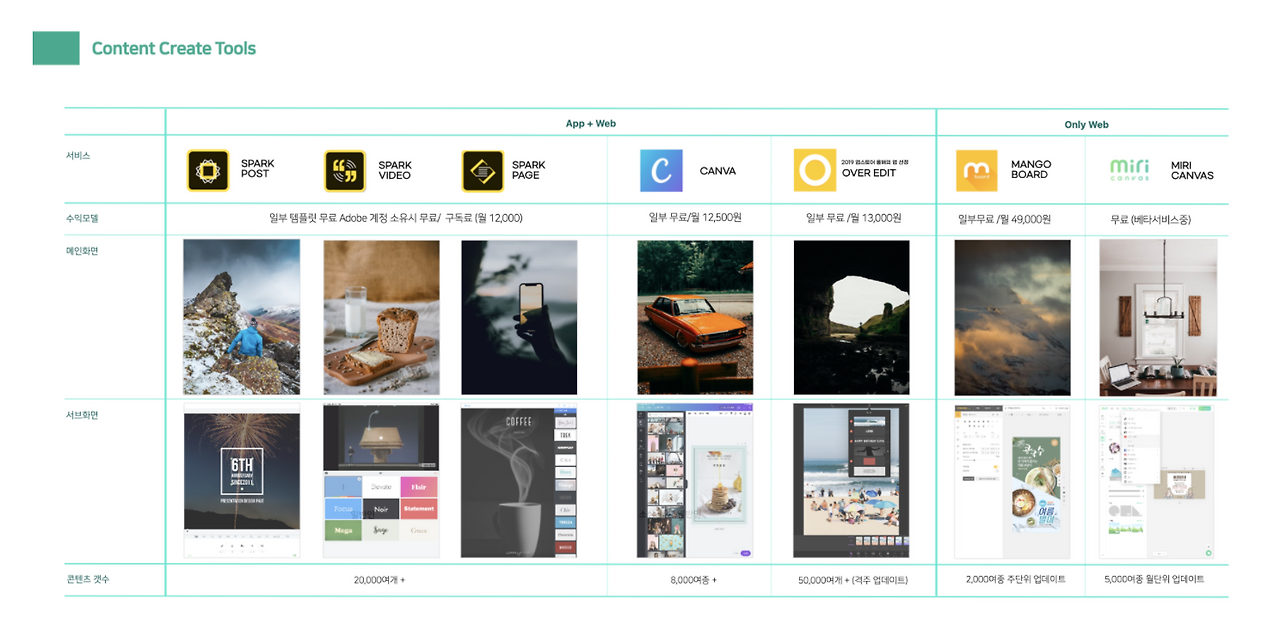Select the SPARK PAGE label
Viewport: 1280px width, 636px height.
tap(528, 170)
